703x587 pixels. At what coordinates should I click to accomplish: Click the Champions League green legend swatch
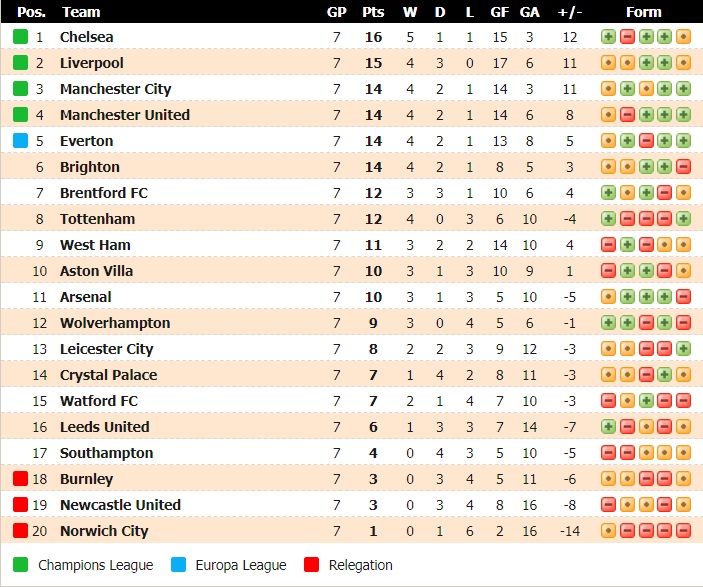point(20,565)
